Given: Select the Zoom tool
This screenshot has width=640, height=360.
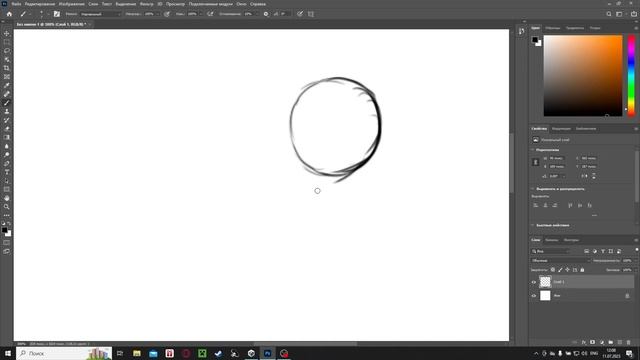Looking at the screenshot, I should tap(7, 207).
